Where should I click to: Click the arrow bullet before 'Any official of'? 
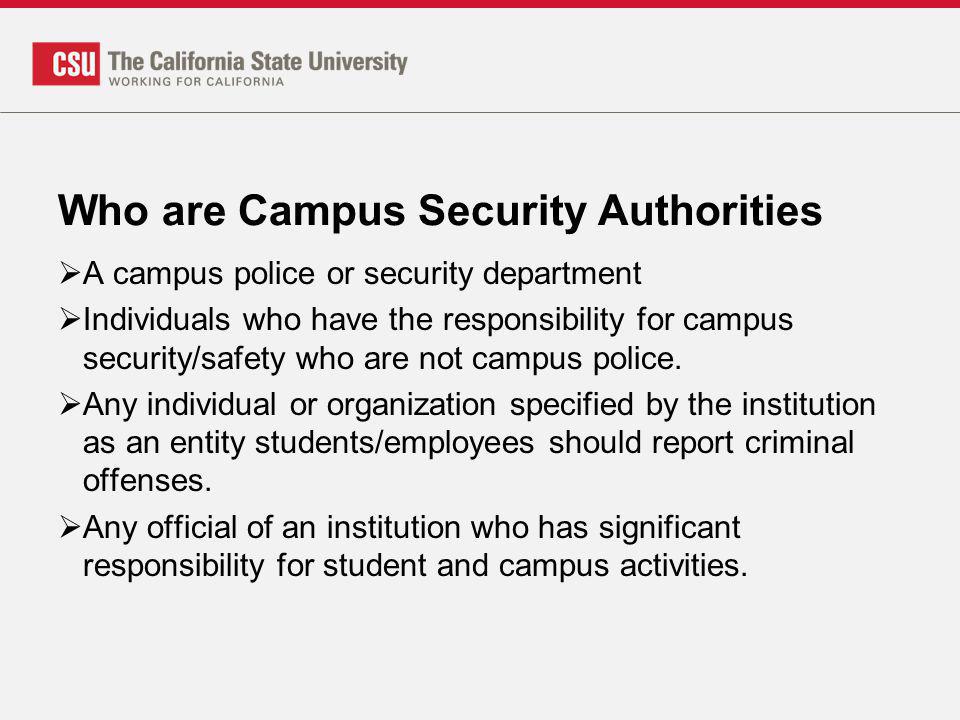pyautogui.click(x=70, y=527)
